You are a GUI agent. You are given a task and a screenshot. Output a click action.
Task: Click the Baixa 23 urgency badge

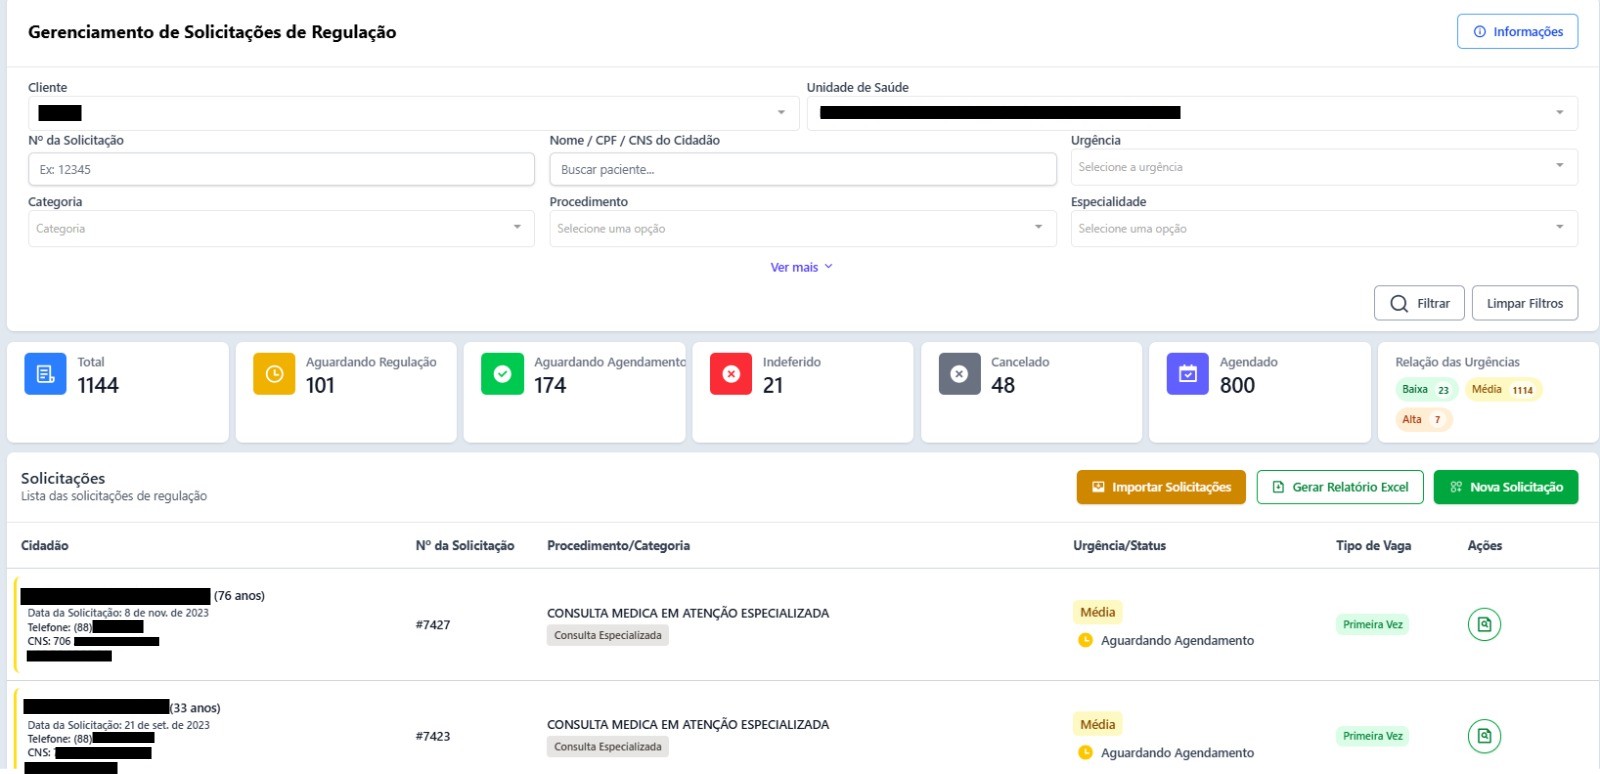pyautogui.click(x=1426, y=390)
